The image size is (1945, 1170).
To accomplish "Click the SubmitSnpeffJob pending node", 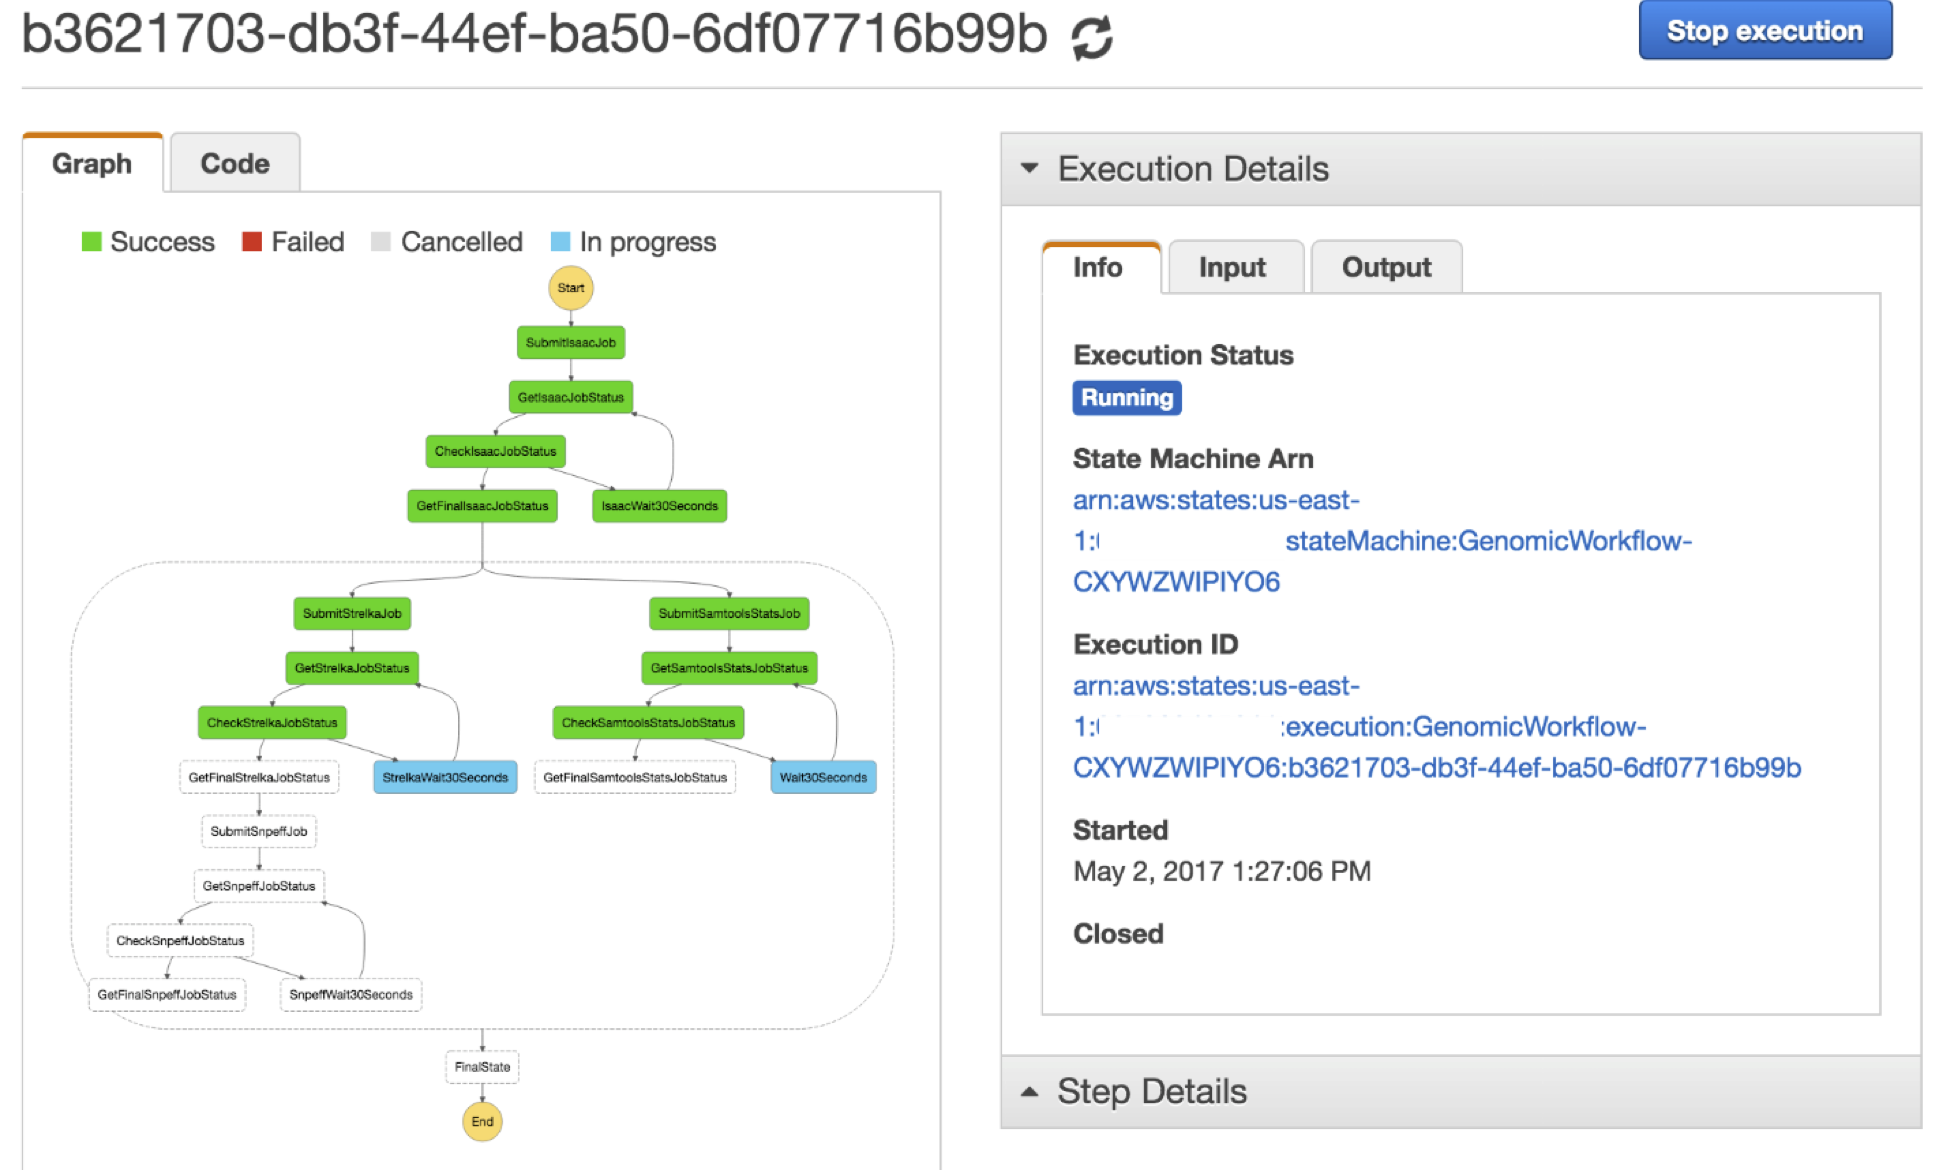I will (x=259, y=831).
